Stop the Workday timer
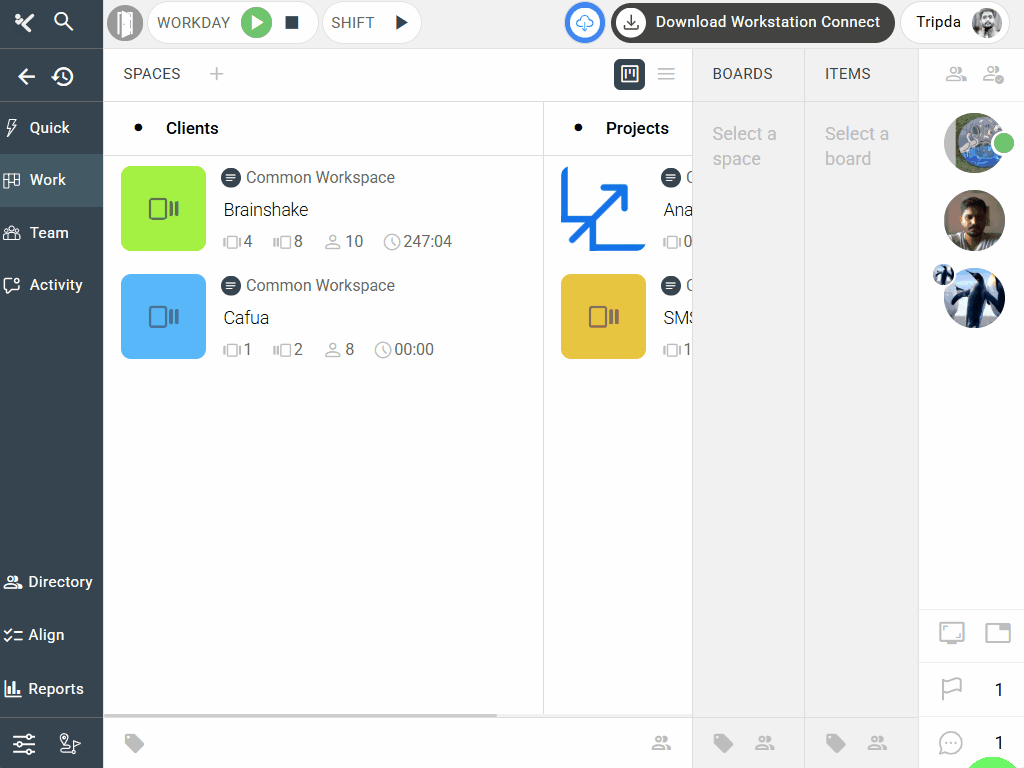1024x768 pixels. point(292,22)
